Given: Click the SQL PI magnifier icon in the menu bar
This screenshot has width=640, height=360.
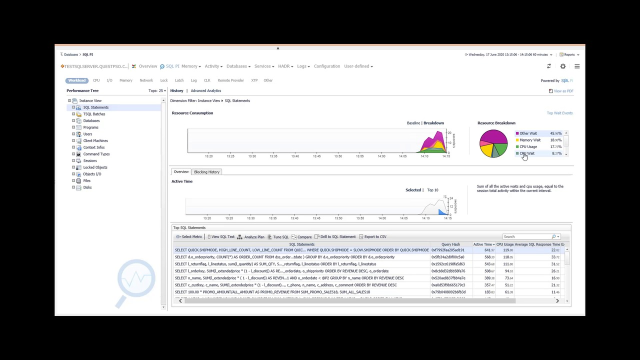Looking at the screenshot, I should 162,66.
